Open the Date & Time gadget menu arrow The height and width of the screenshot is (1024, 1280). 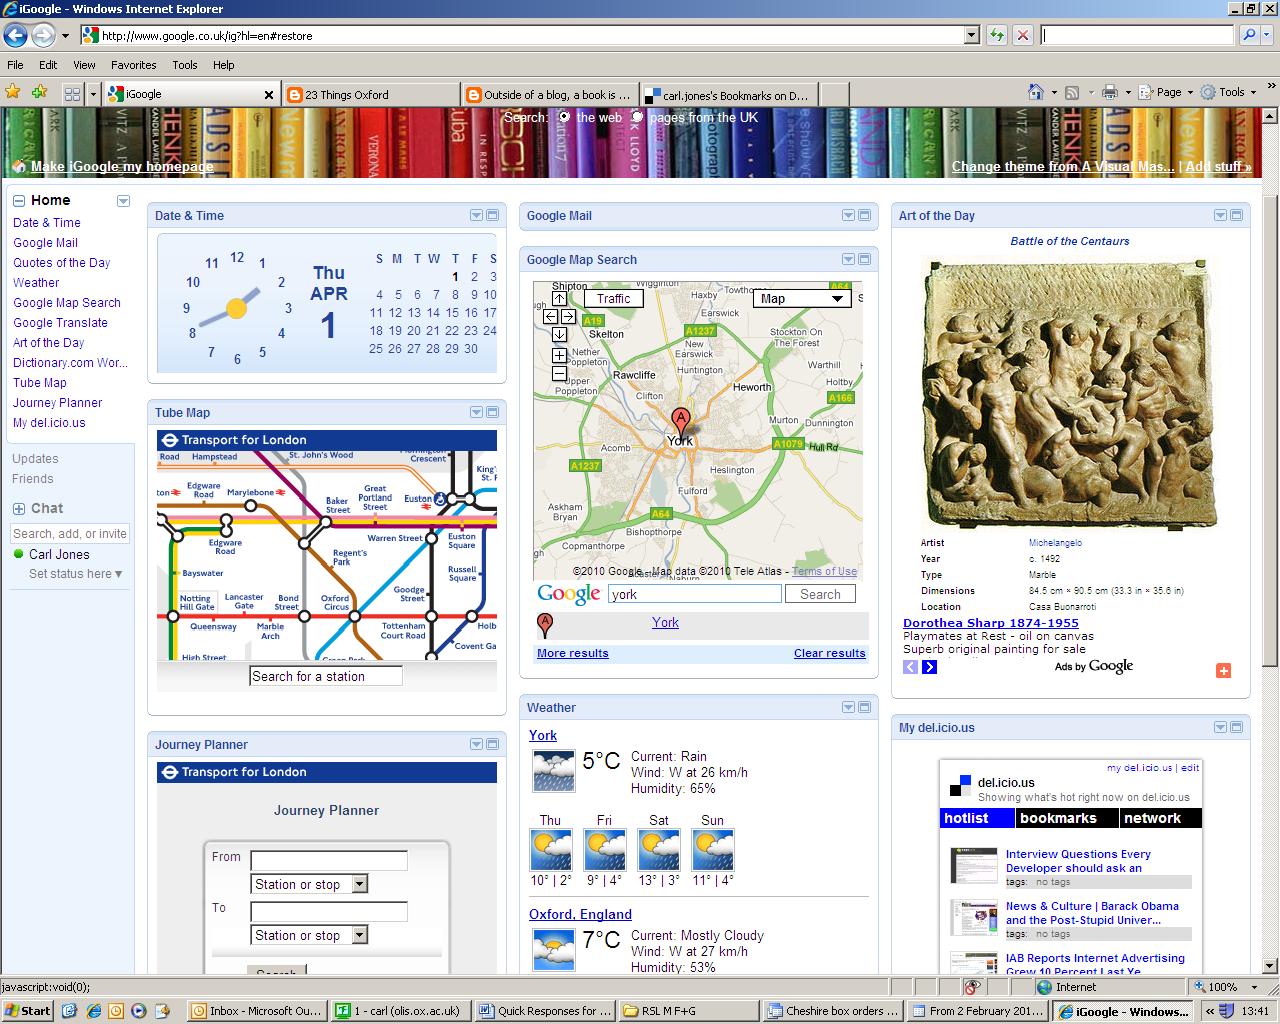[476, 215]
